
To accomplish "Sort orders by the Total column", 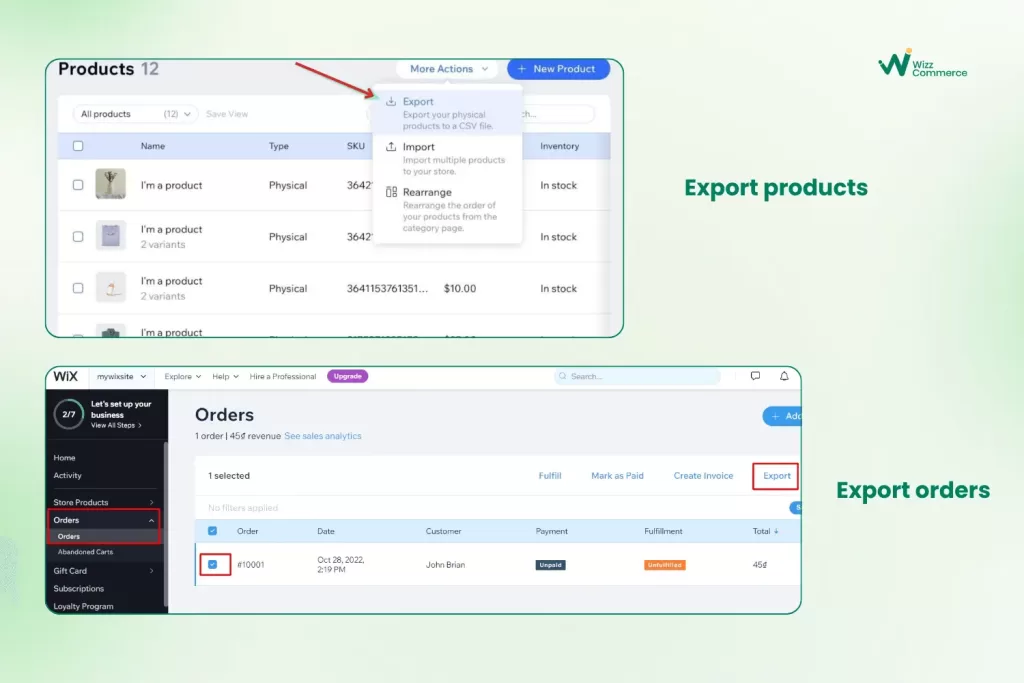I will click(x=765, y=531).
